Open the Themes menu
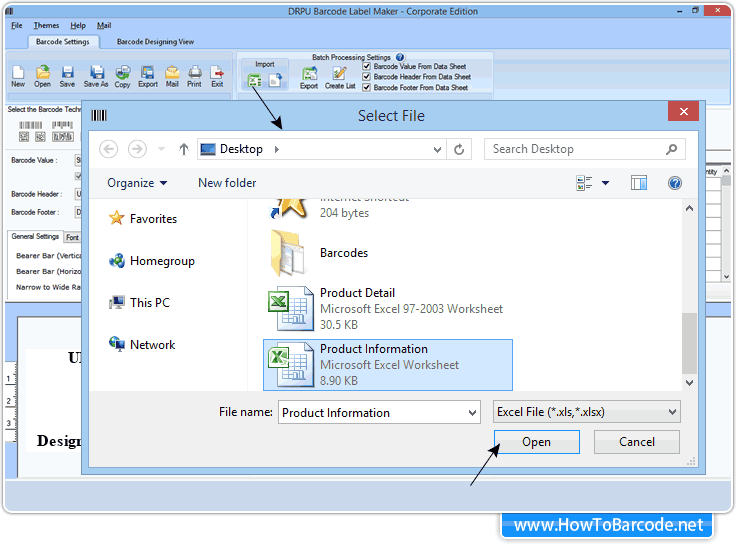 [x=46, y=25]
